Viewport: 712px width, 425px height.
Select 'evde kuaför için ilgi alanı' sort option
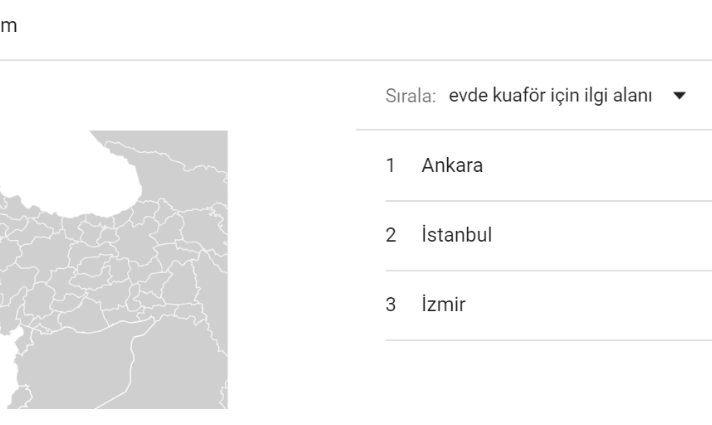click(550, 96)
